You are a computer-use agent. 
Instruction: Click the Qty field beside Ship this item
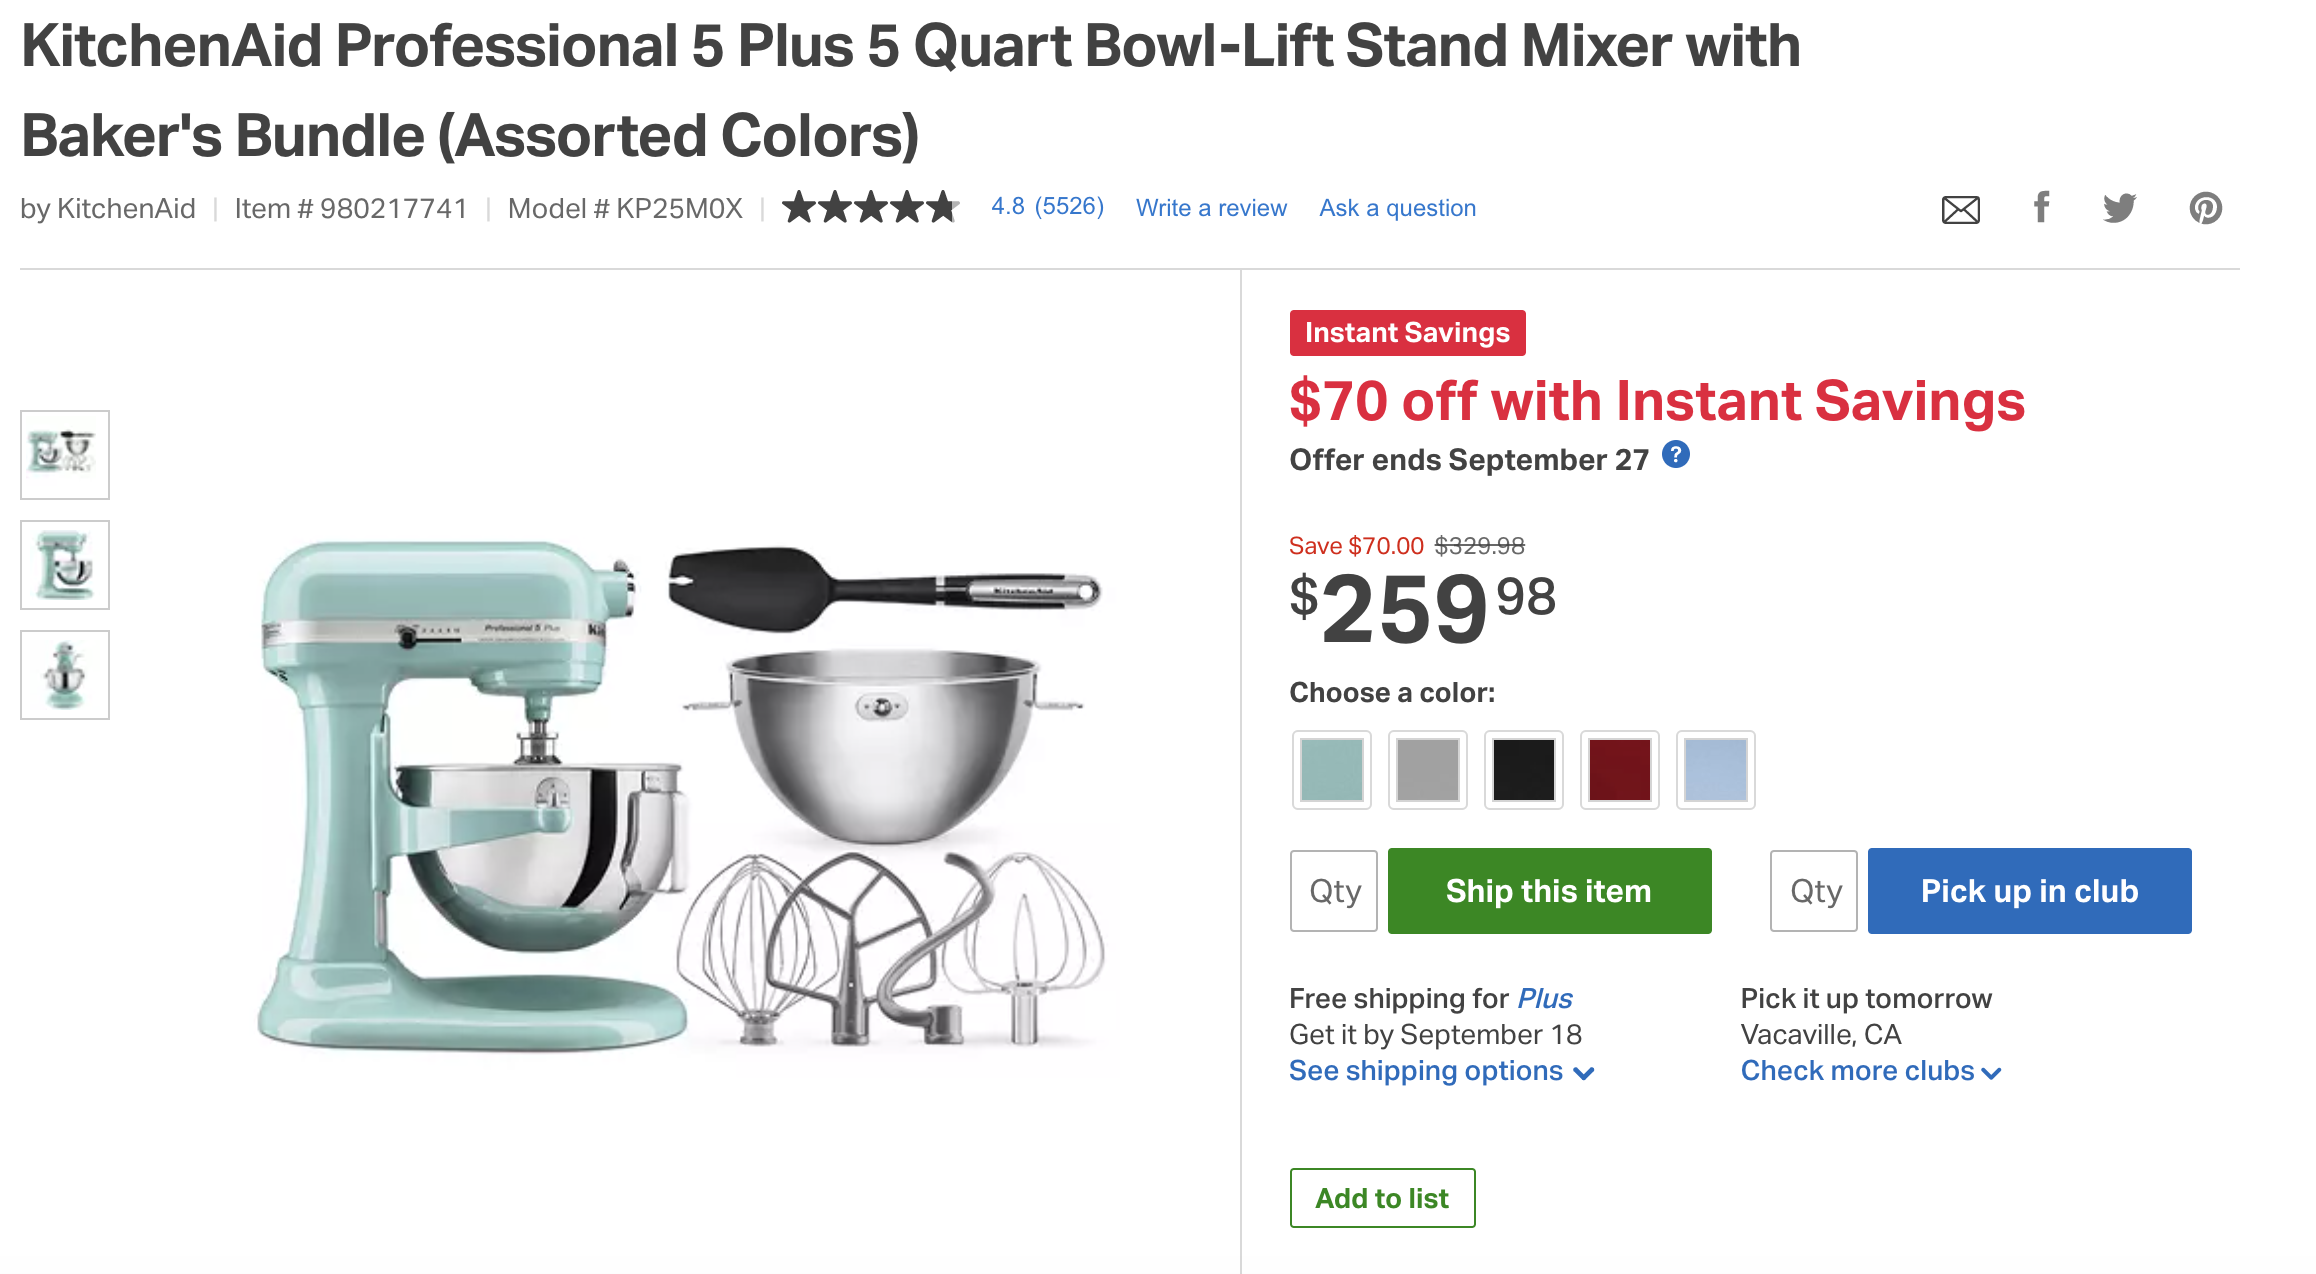click(1334, 891)
